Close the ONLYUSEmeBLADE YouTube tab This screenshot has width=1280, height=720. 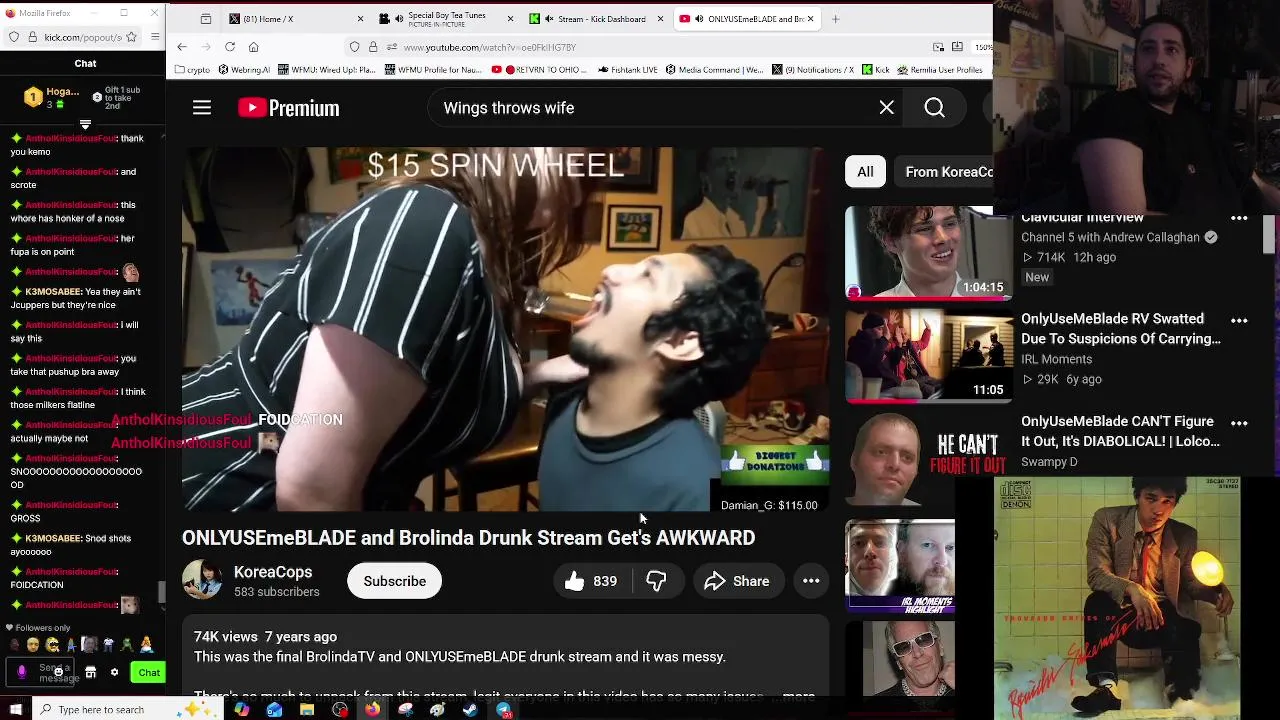(810, 19)
